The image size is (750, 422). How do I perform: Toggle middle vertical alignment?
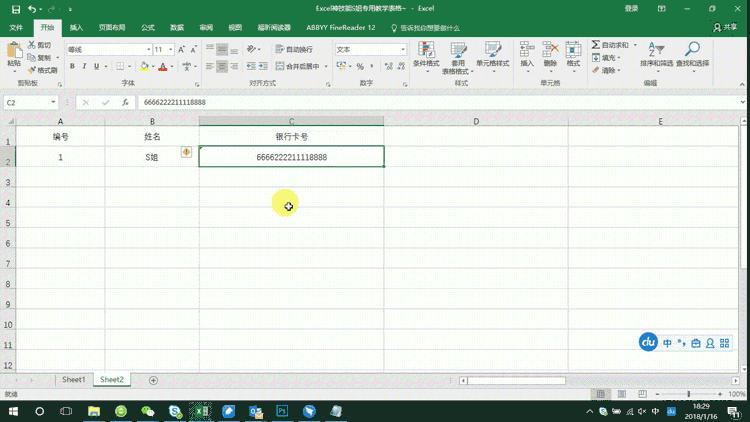click(222, 49)
